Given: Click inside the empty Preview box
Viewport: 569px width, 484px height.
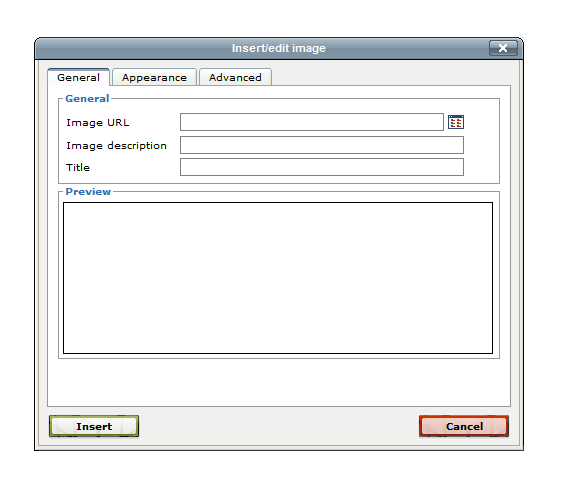Looking at the screenshot, I should coord(278,278).
